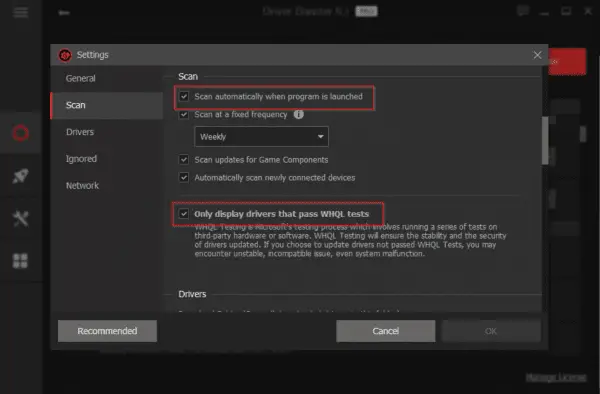Select the Drivers settings tab
The image size is (600, 394).
tap(107, 132)
